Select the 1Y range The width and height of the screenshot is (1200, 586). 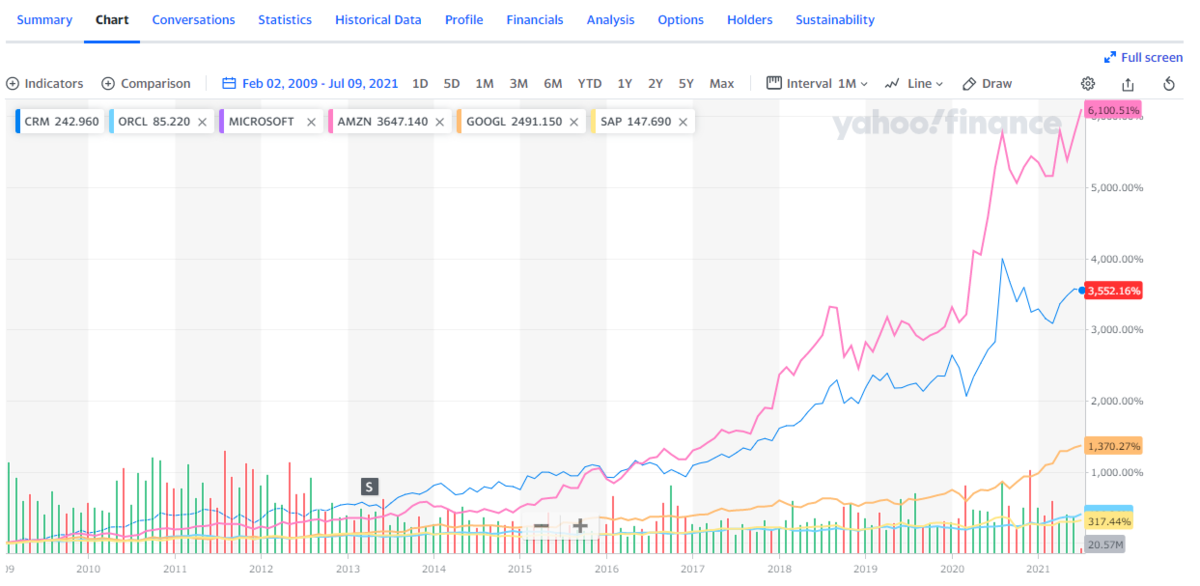click(x=625, y=84)
